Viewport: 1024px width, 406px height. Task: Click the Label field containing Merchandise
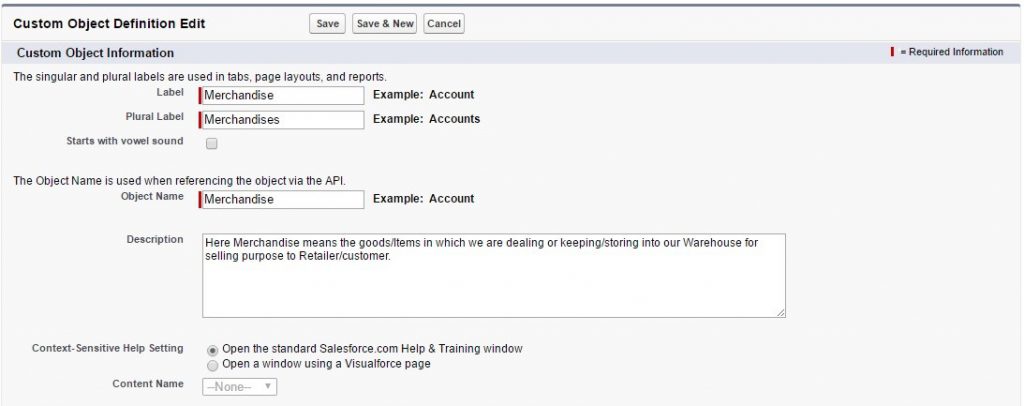[x=283, y=95]
